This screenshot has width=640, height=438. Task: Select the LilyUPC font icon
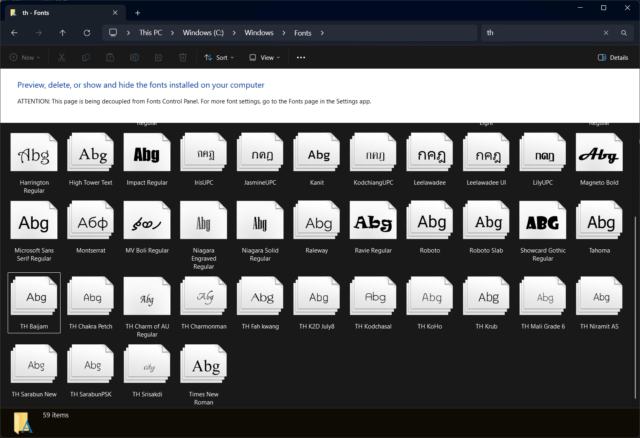point(543,152)
